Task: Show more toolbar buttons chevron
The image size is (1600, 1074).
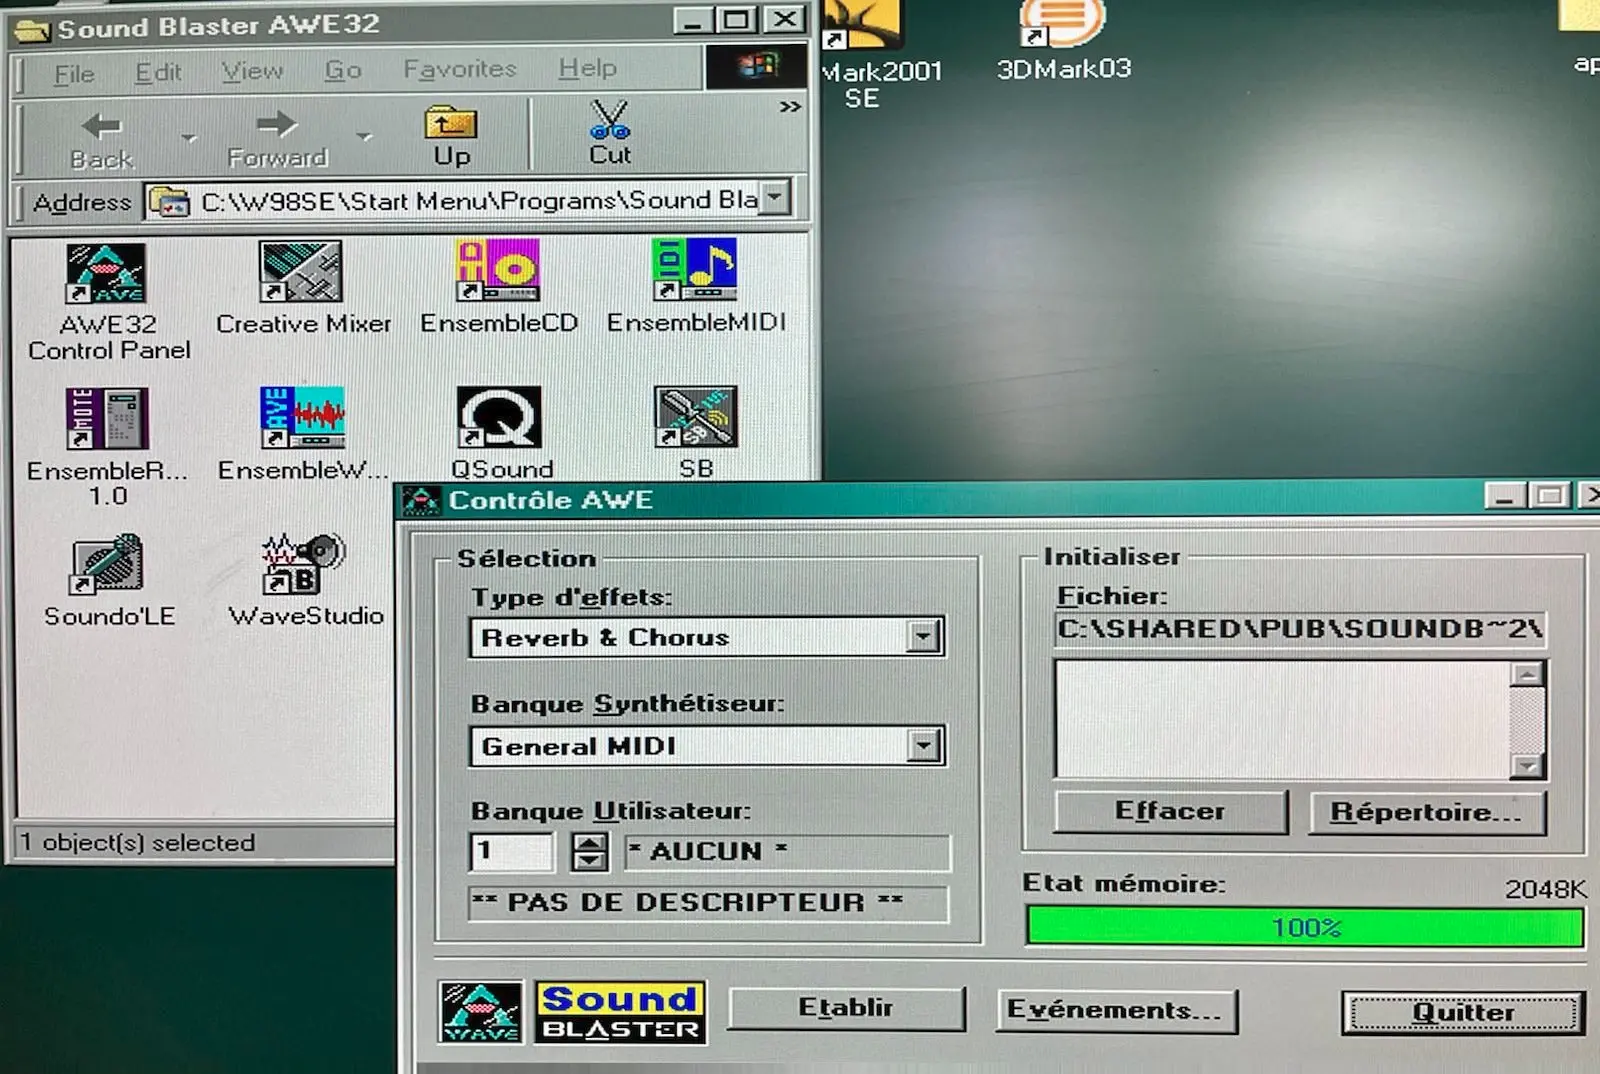Action: [790, 106]
